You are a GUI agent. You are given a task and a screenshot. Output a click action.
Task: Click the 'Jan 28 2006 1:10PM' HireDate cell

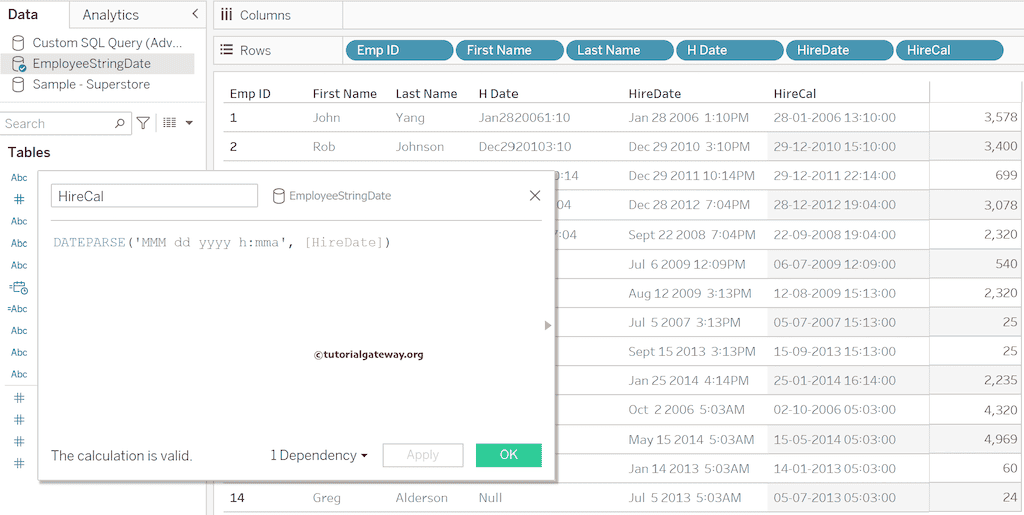click(689, 118)
